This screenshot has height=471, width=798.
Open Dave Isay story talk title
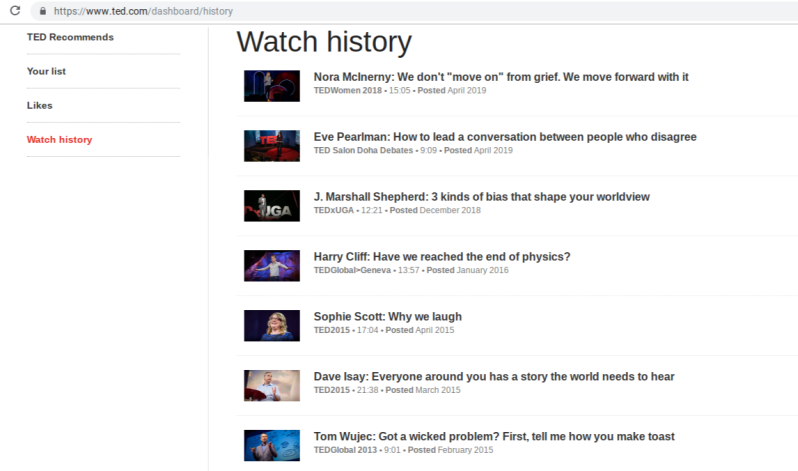494,377
